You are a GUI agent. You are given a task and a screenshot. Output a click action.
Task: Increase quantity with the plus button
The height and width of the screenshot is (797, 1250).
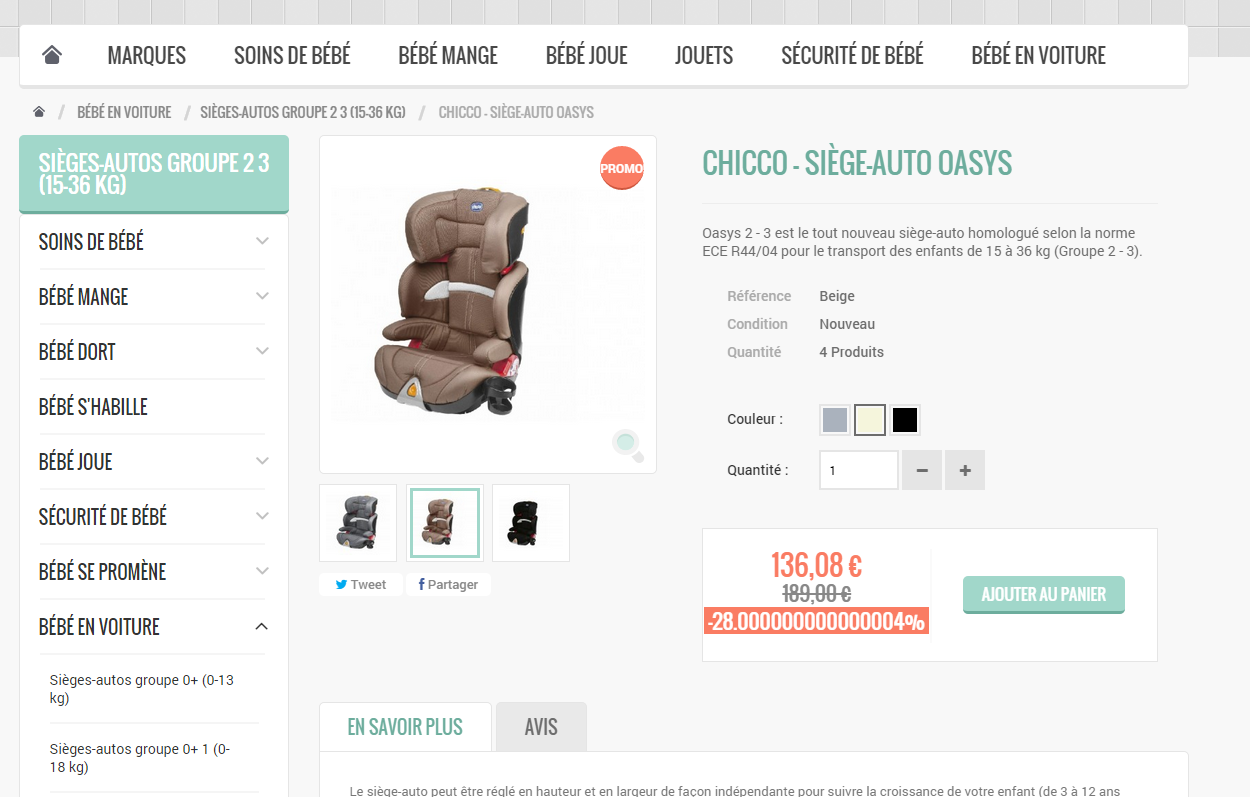pos(965,470)
